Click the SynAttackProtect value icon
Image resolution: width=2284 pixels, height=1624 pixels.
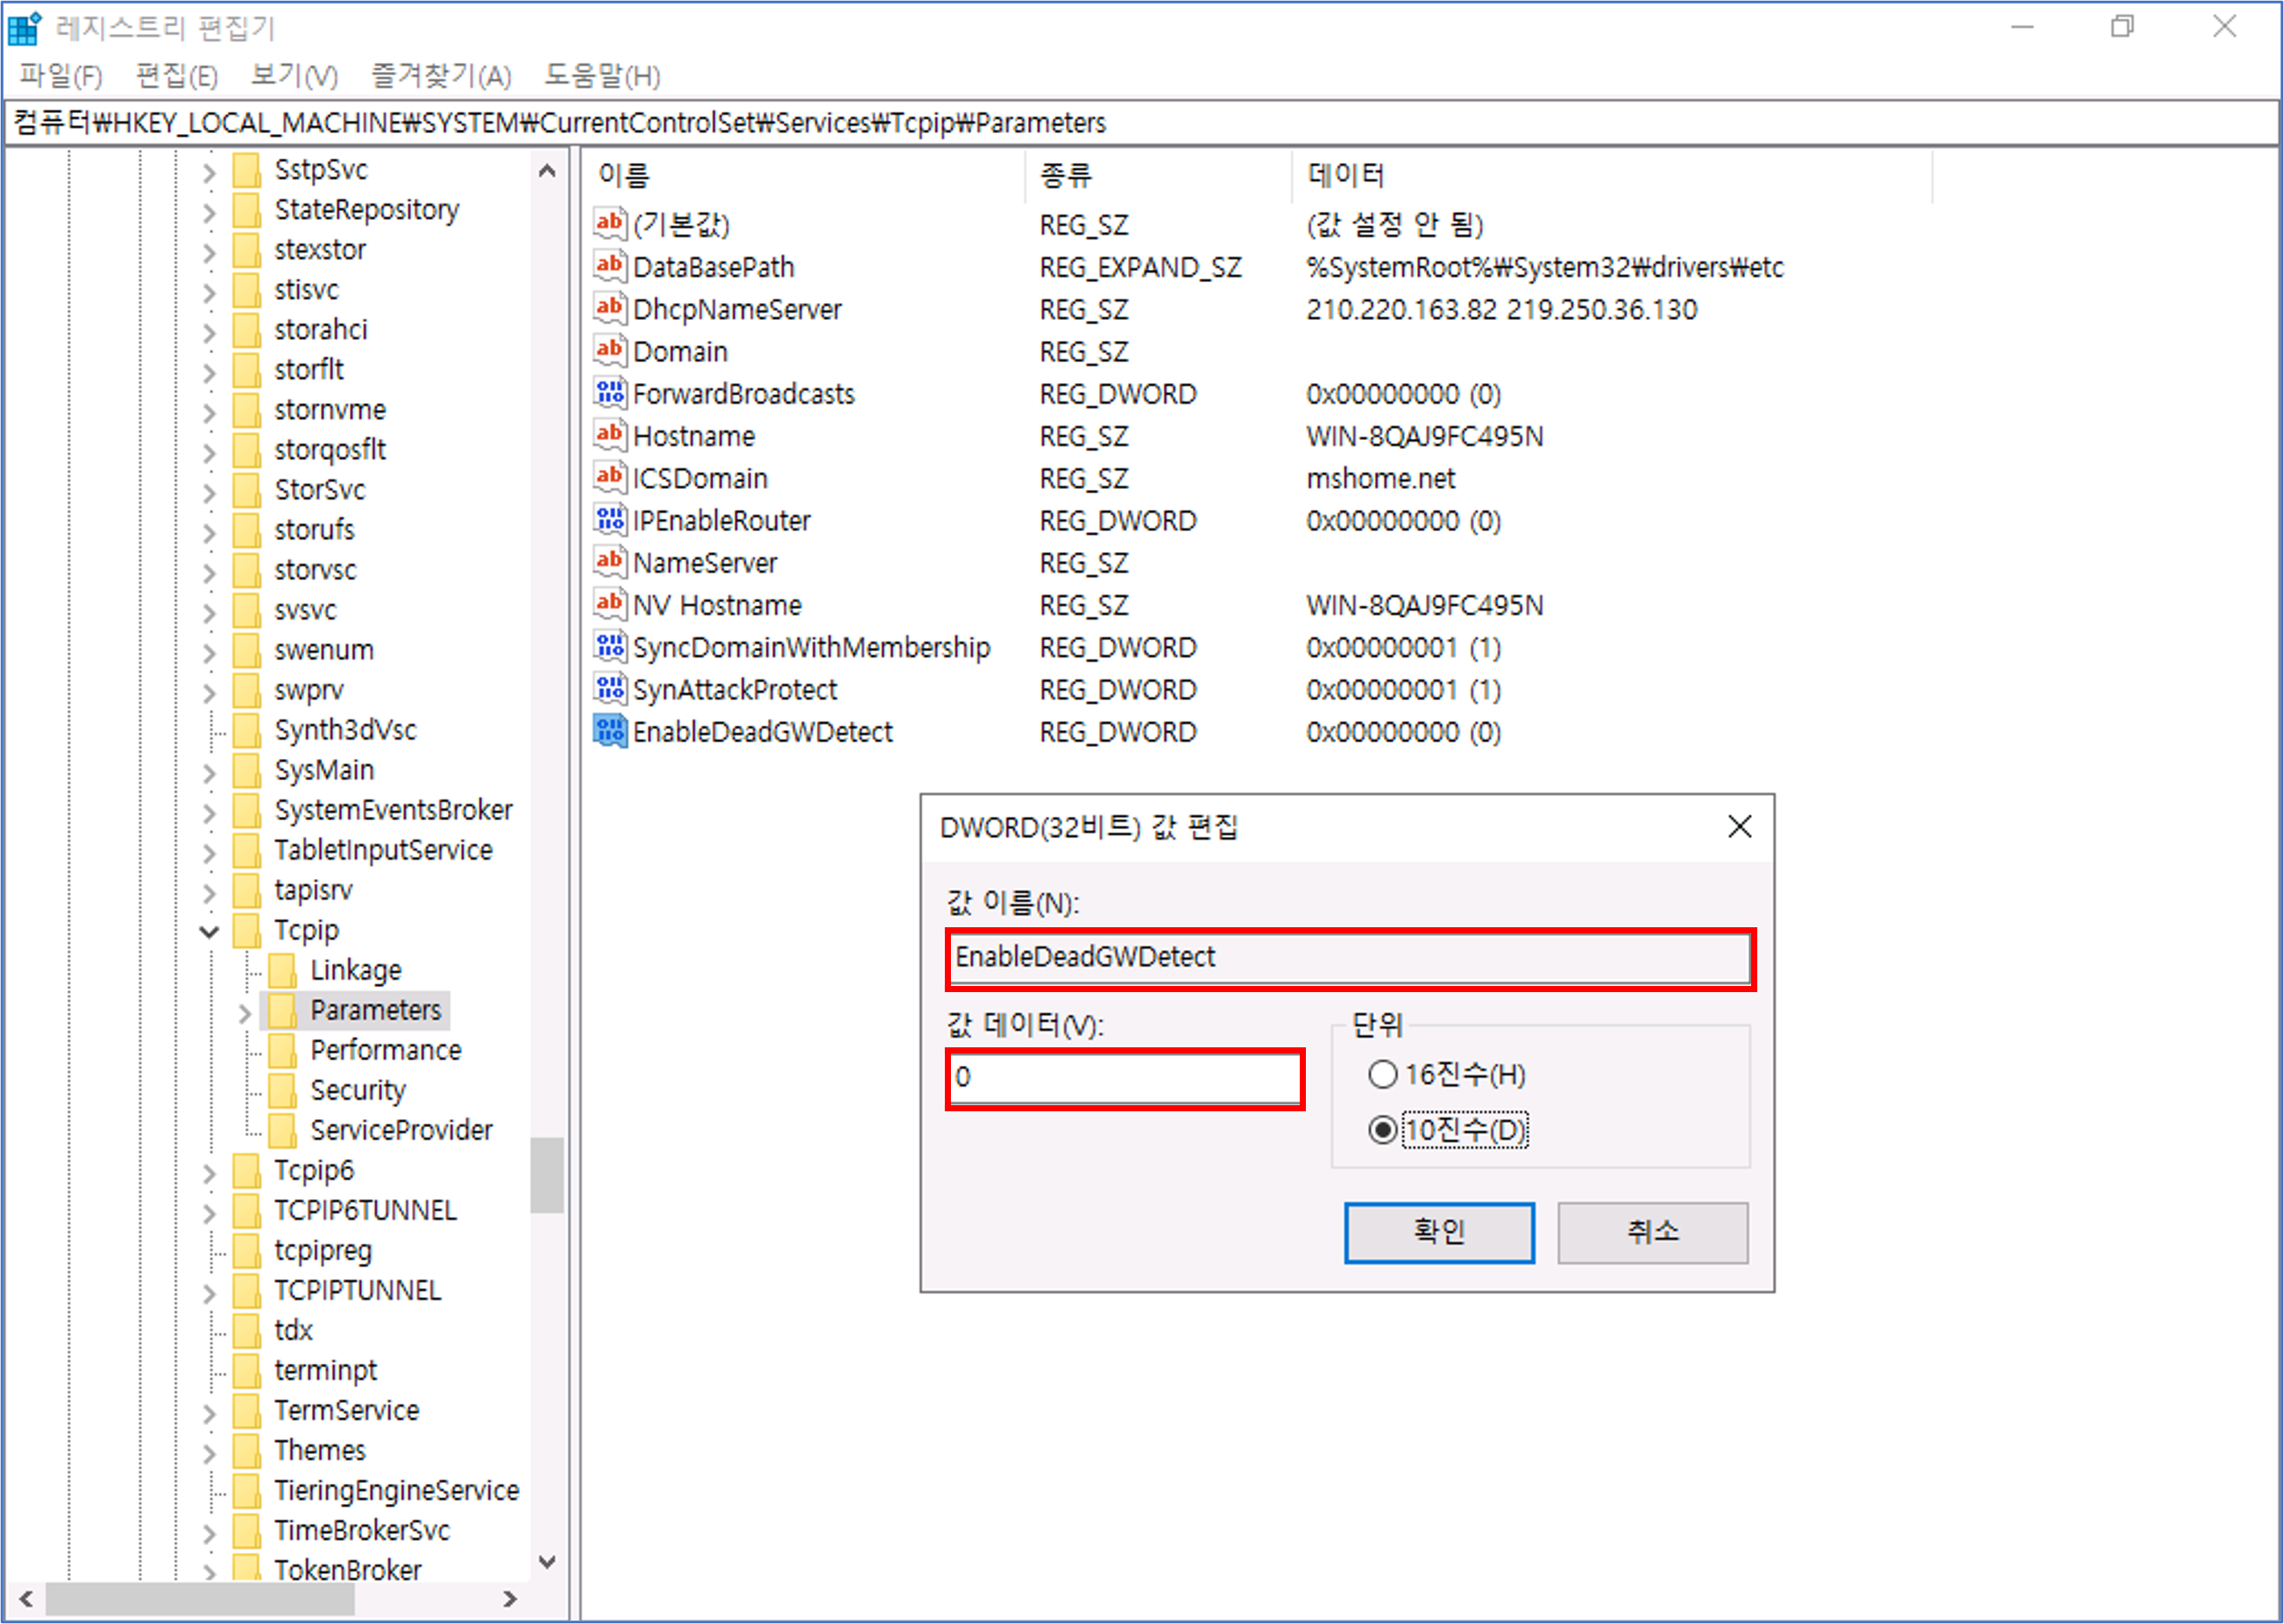(609, 689)
